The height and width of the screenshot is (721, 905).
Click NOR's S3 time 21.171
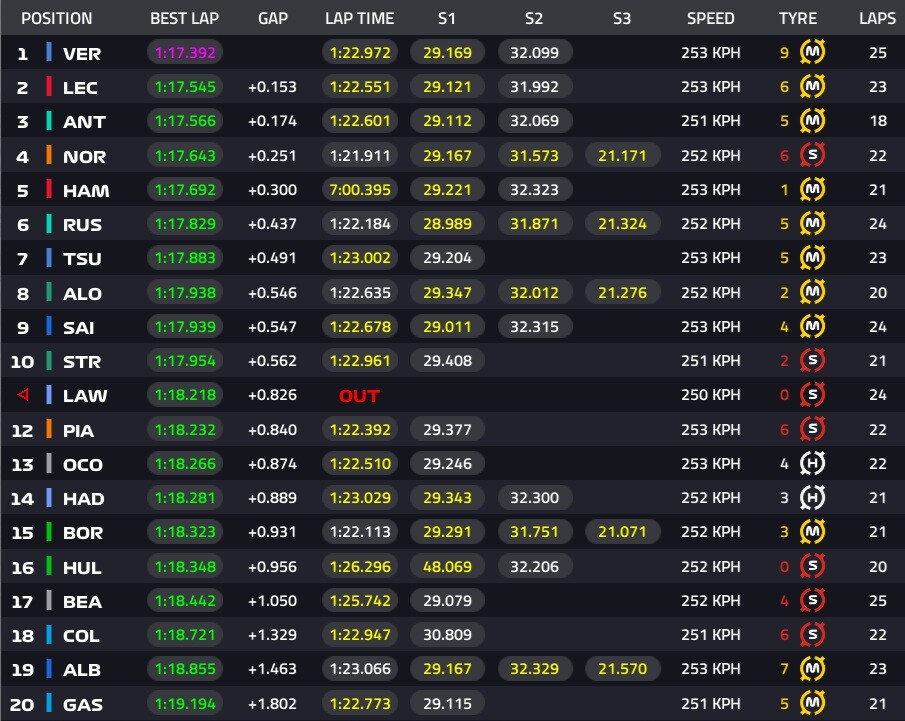[622, 155]
